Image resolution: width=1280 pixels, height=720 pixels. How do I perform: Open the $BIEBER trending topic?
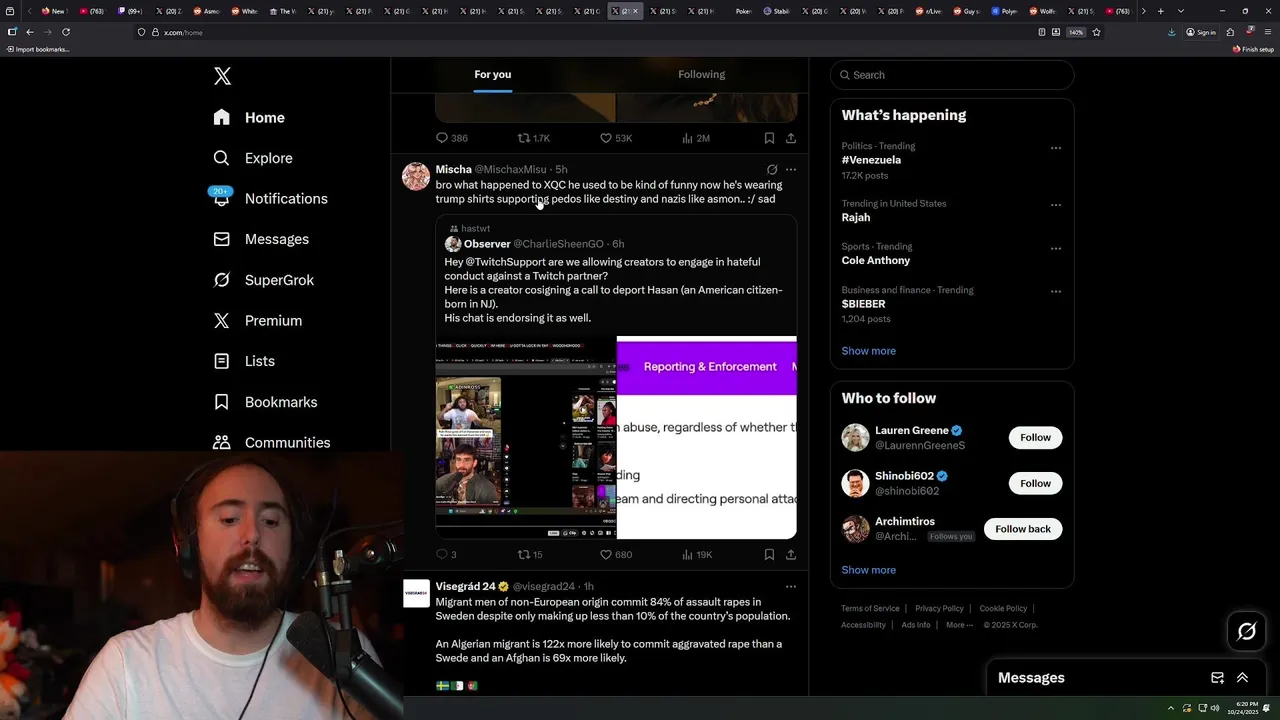pos(863,304)
